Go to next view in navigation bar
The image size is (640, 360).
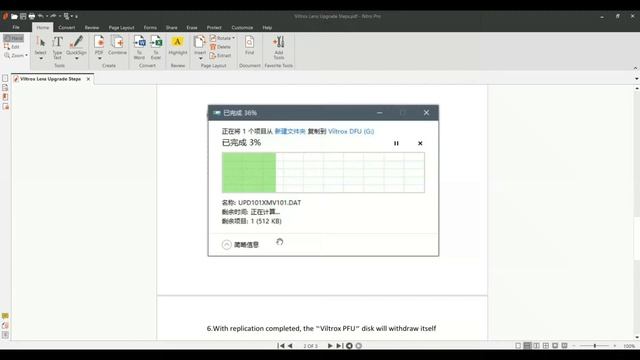[x=359, y=346]
